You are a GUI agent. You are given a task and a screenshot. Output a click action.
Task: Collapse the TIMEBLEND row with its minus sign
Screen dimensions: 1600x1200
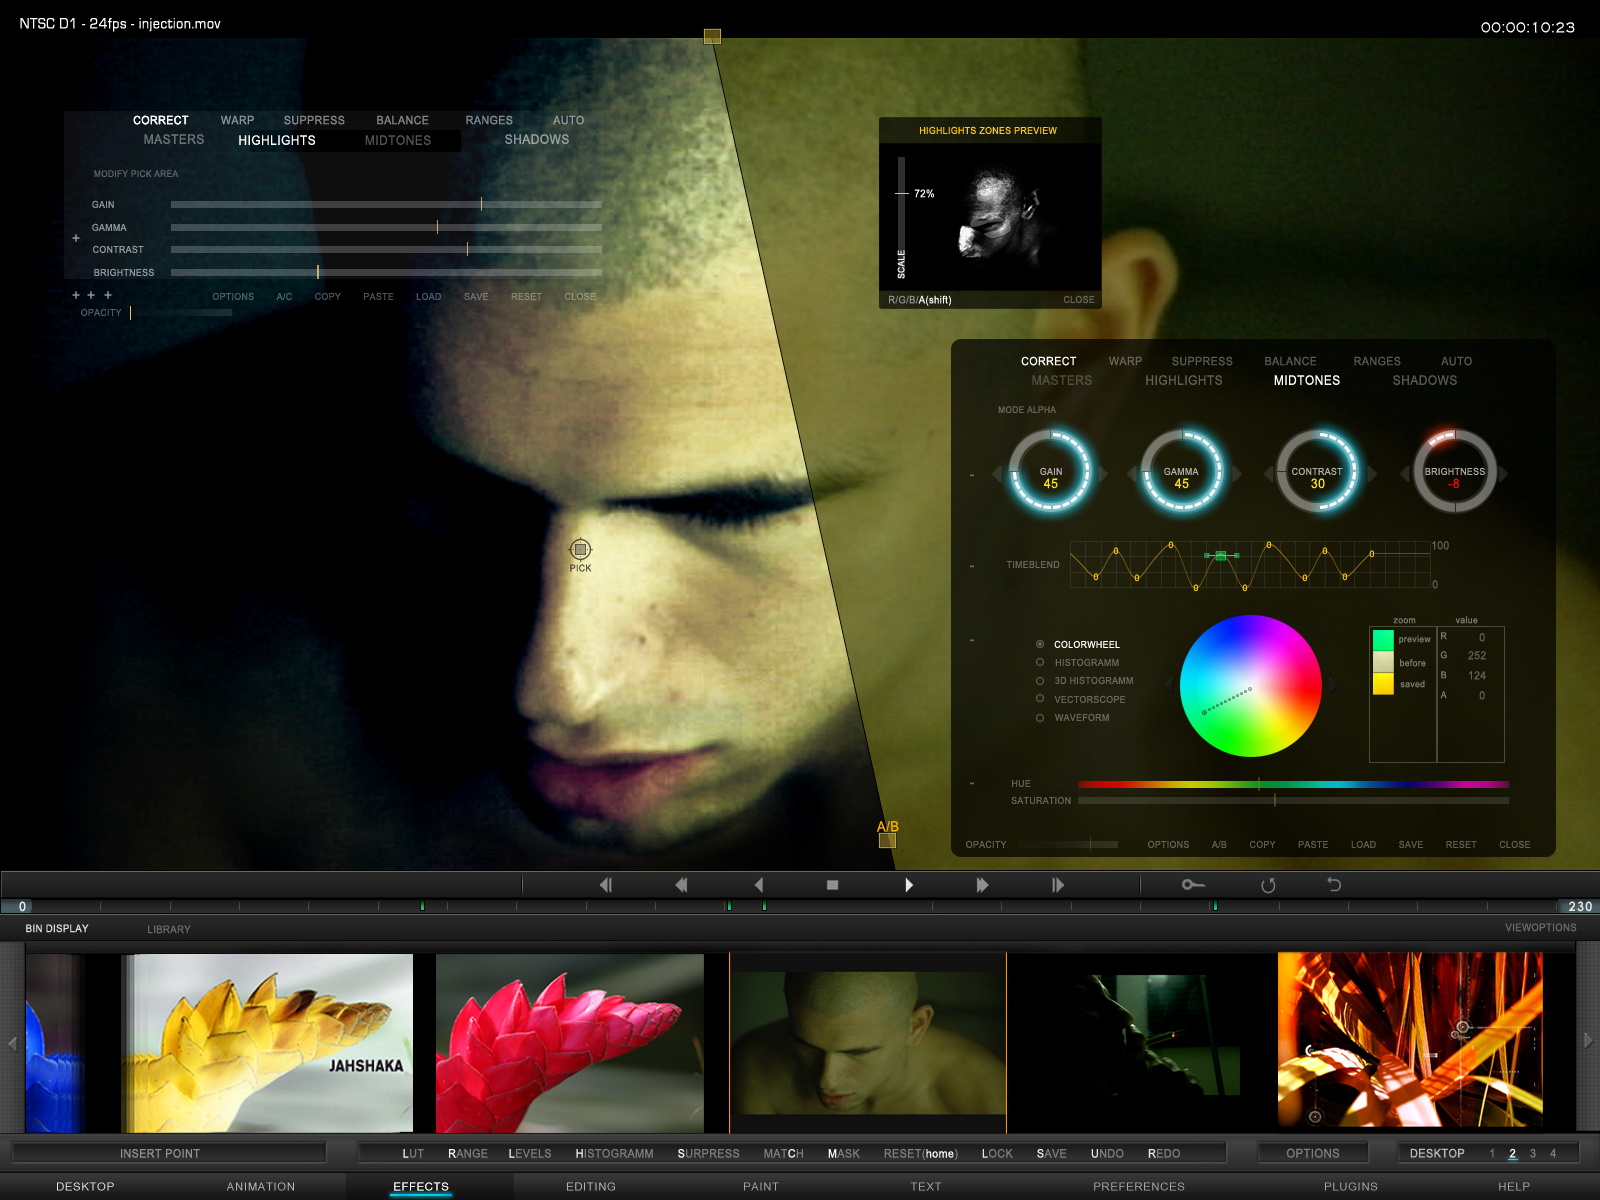click(x=972, y=566)
